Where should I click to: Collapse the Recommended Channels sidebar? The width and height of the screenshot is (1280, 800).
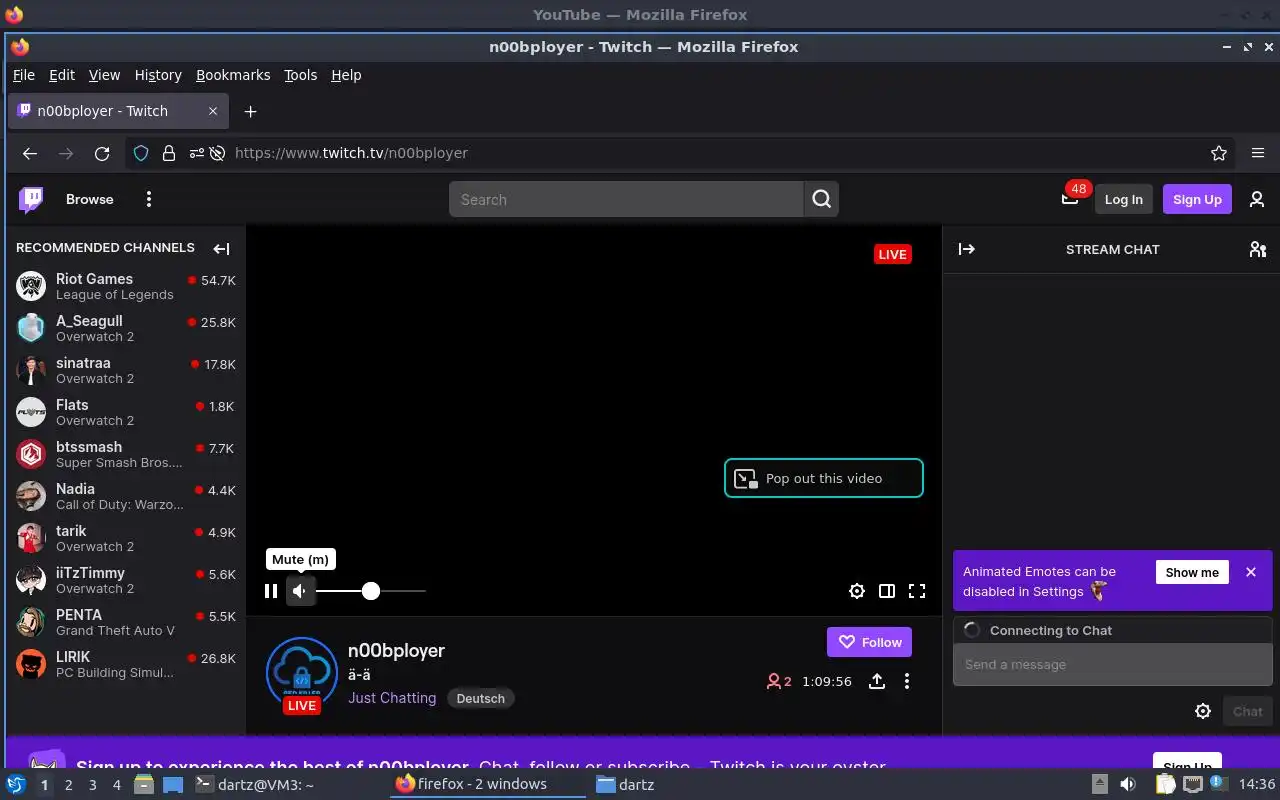pyautogui.click(x=222, y=248)
